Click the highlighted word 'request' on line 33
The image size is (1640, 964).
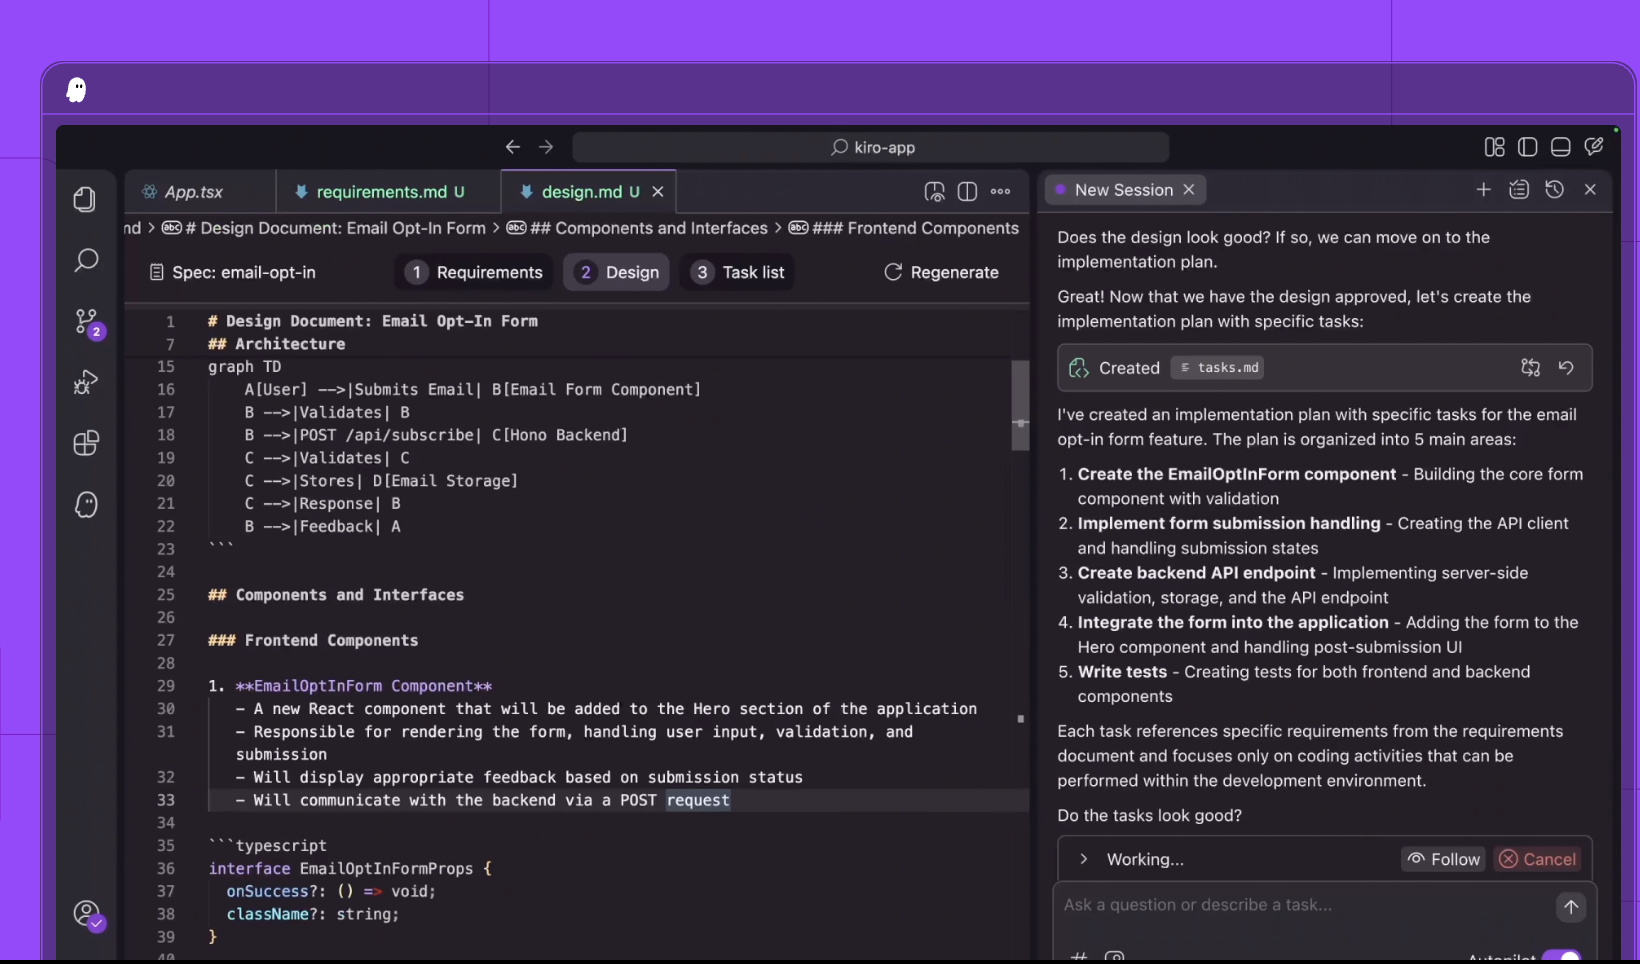tap(698, 800)
